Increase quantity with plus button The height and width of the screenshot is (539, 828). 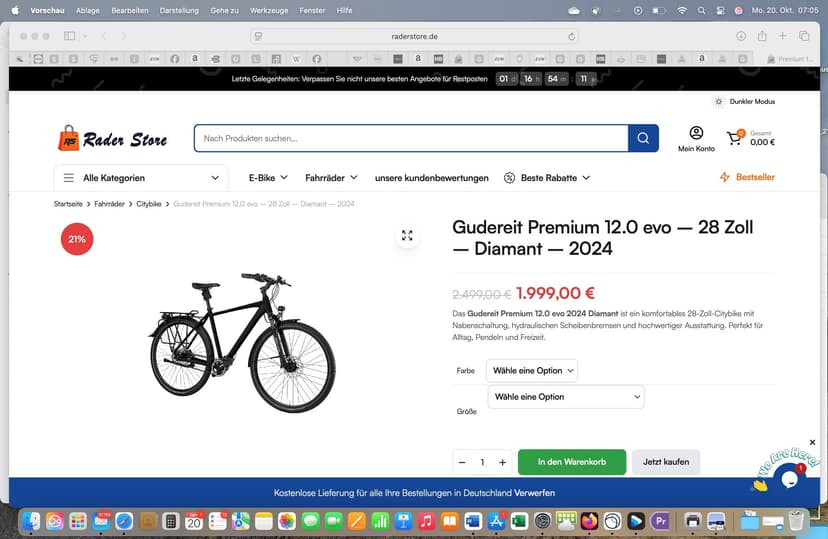tap(502, 462)
